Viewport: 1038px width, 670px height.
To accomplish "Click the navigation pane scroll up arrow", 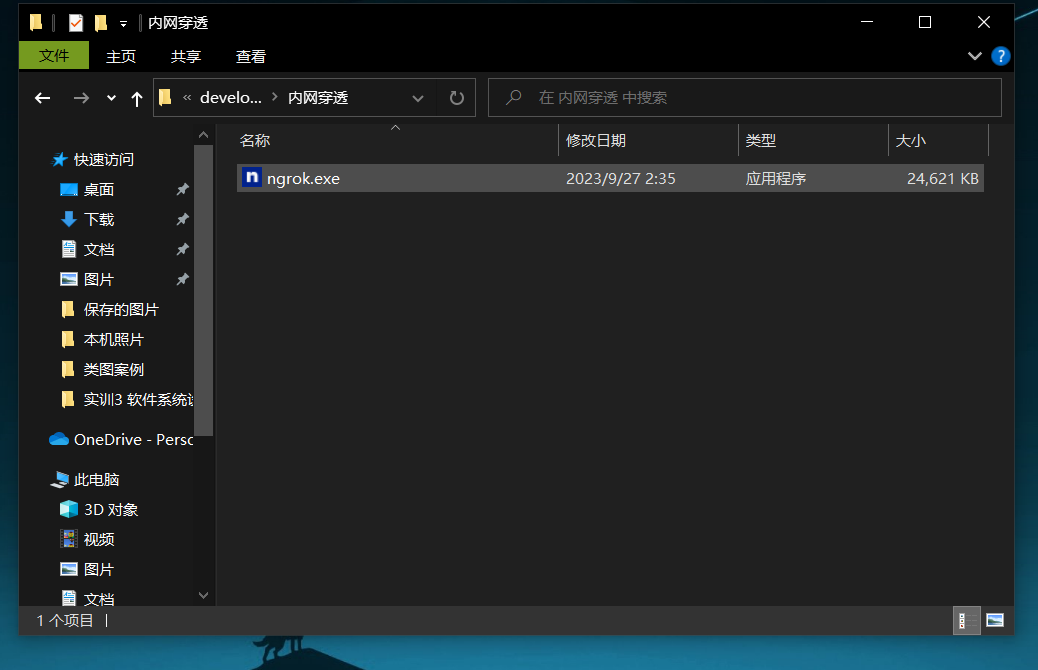I will click(x=203, y=135).
